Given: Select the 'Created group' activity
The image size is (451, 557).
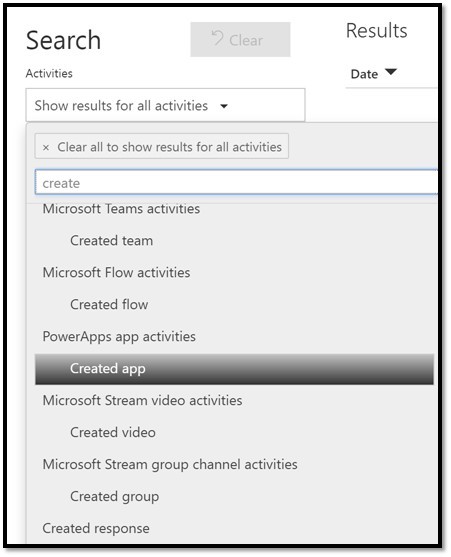Looking at the screenshot, I should tap(114, 497).
